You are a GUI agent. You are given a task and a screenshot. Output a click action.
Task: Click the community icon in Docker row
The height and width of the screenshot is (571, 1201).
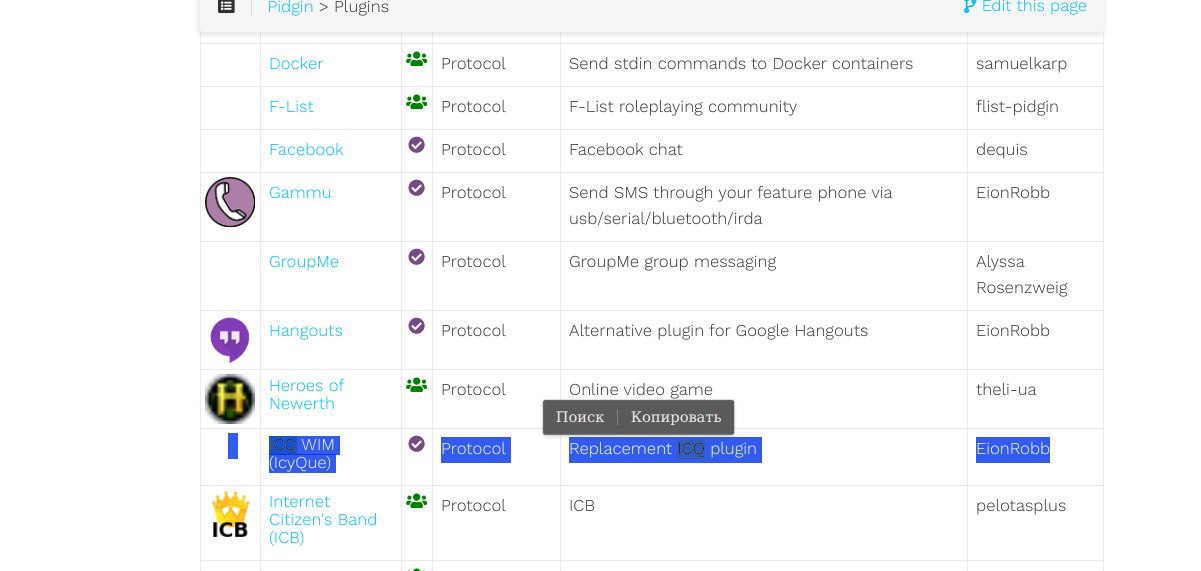[x=417, y=59]
